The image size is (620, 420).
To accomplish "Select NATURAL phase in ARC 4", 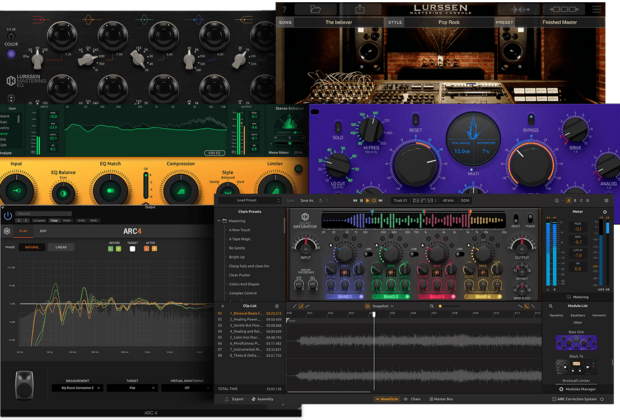I will 32,247.
